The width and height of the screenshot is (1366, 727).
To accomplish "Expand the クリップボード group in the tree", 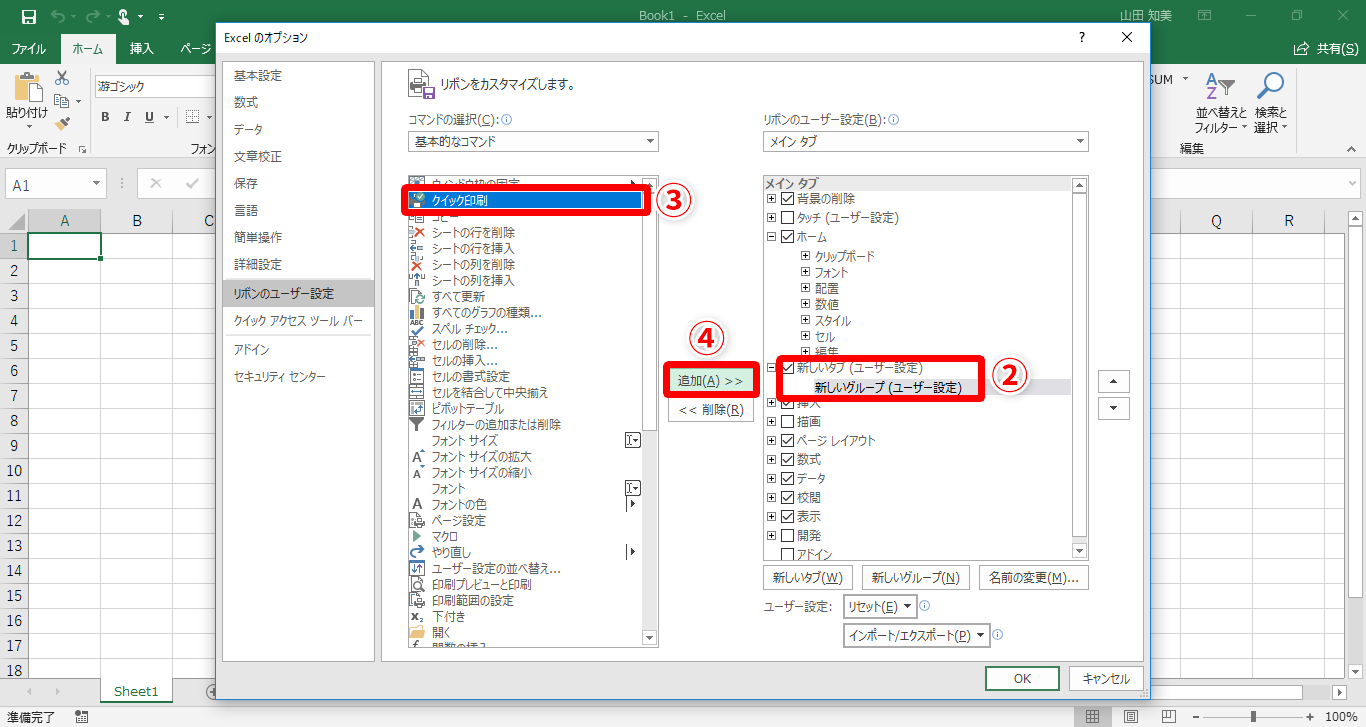I will click(x=805, y=256).
